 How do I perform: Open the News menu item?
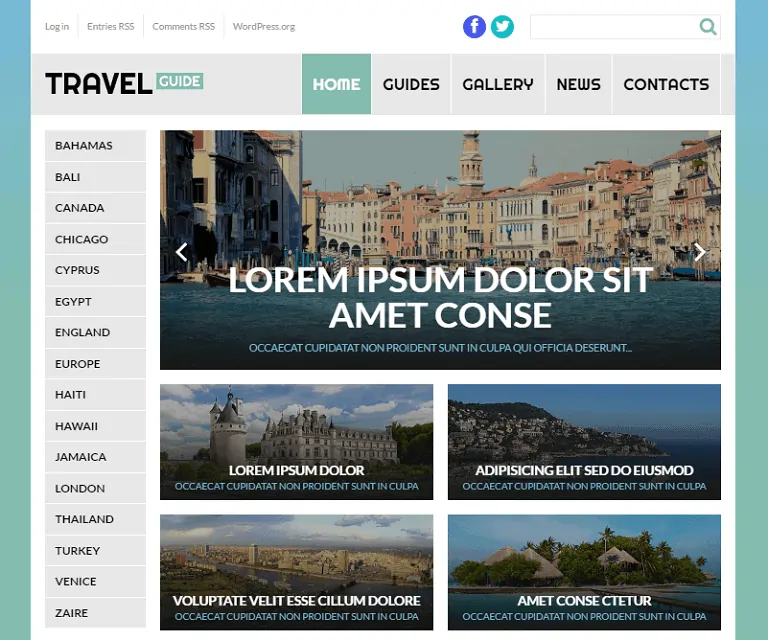click(x=578, y=84)
